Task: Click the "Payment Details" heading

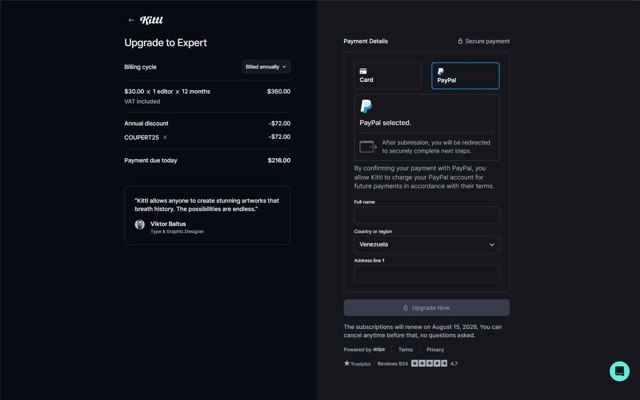Action: point(366,41)
